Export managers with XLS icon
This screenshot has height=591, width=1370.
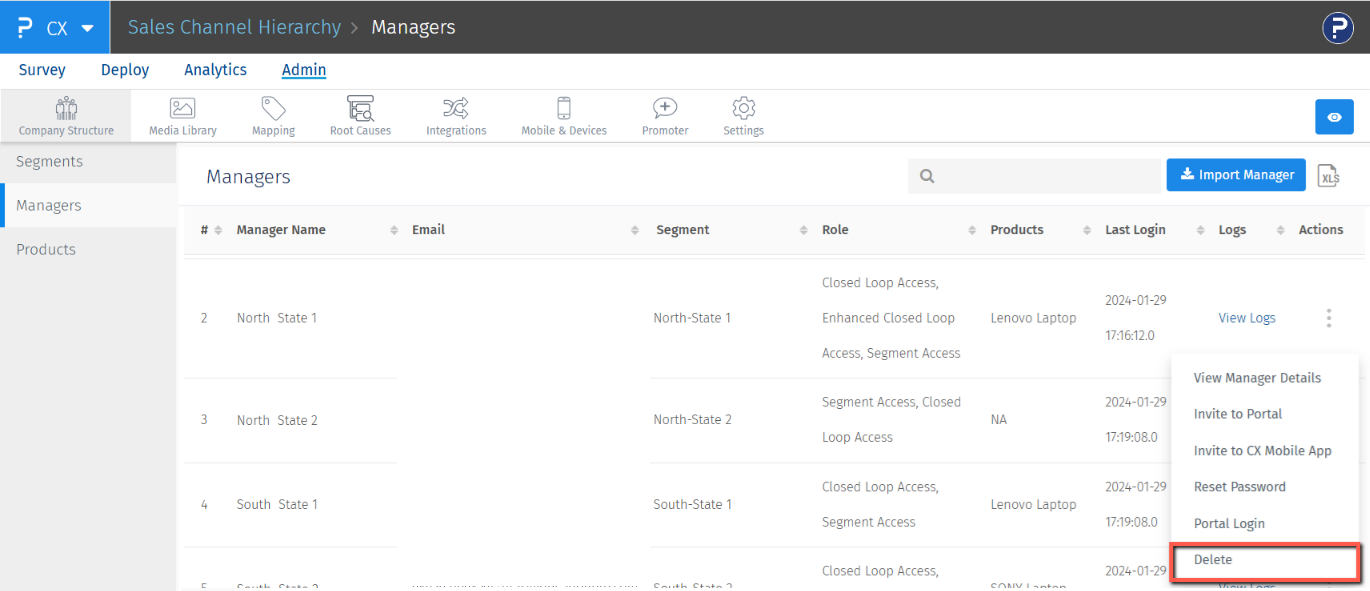tap(1328, 176)
